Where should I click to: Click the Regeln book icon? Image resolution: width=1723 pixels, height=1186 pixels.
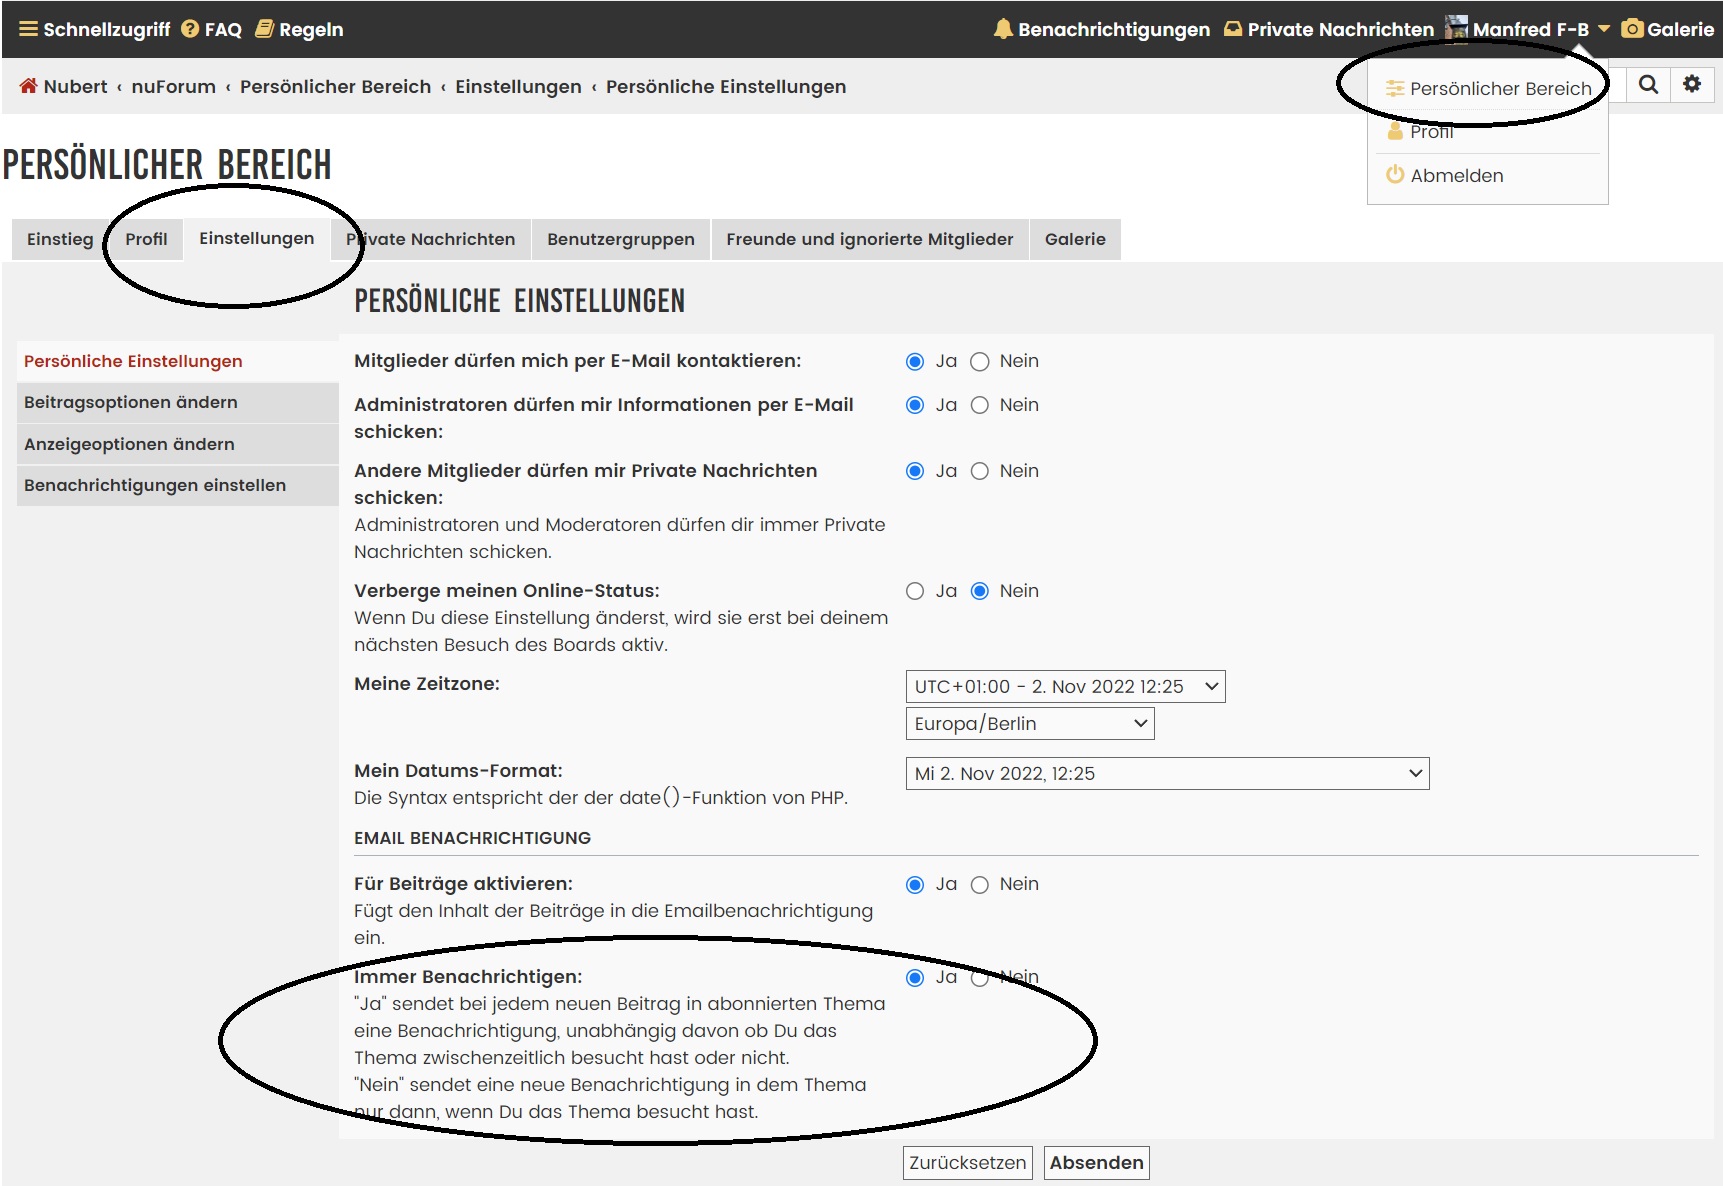264,29
